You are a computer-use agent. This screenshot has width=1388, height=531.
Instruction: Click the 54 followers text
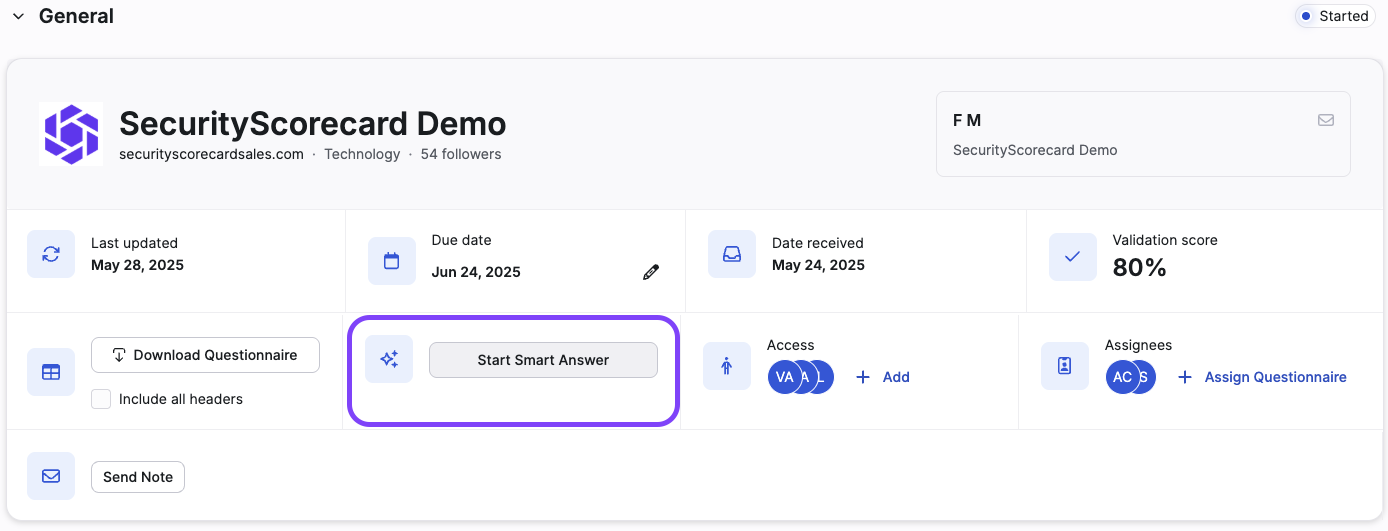(461, 154)
